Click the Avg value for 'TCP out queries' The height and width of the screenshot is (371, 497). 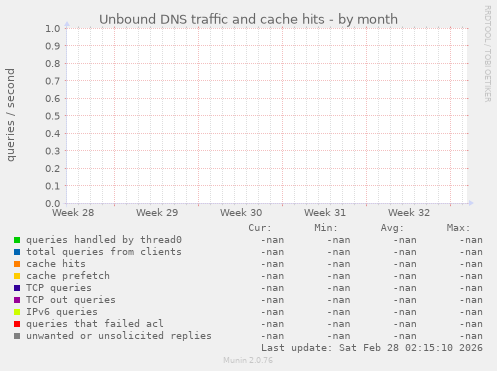405,300
